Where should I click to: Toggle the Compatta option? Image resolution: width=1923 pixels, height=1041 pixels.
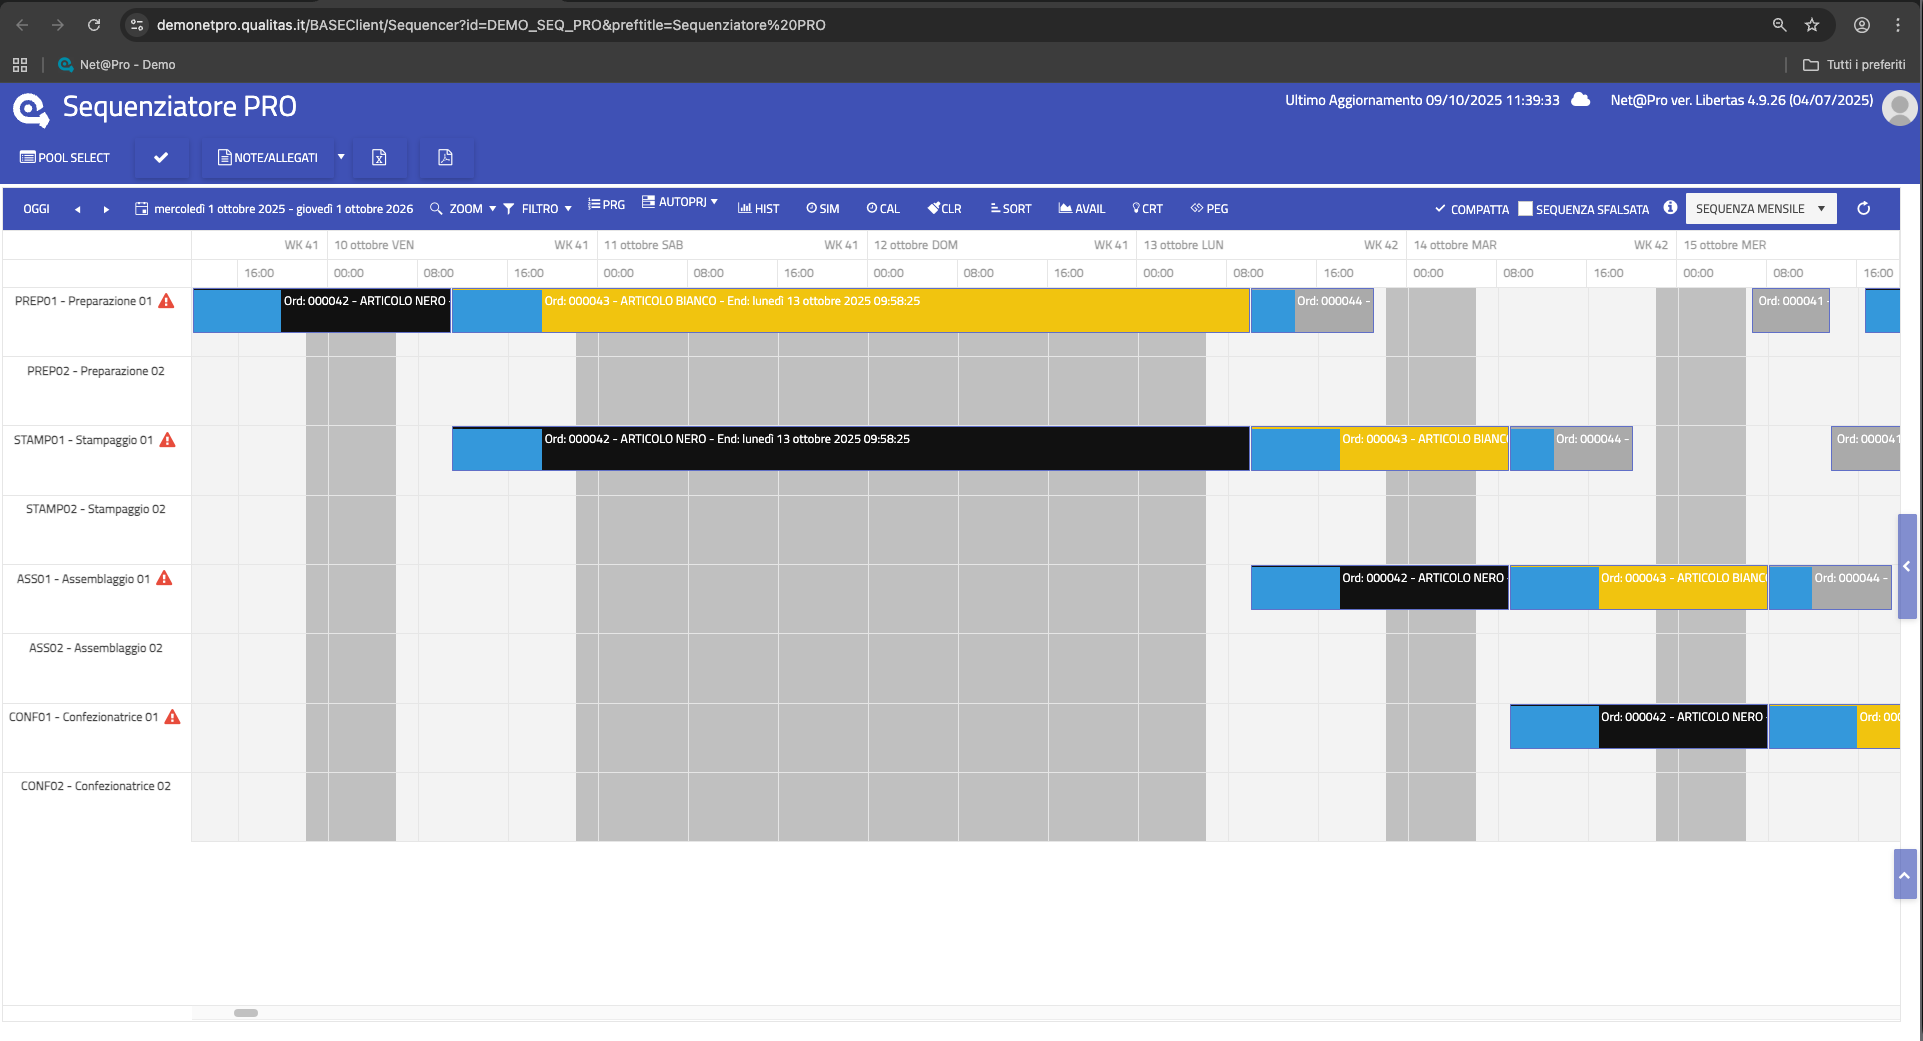coord(1471,209)
